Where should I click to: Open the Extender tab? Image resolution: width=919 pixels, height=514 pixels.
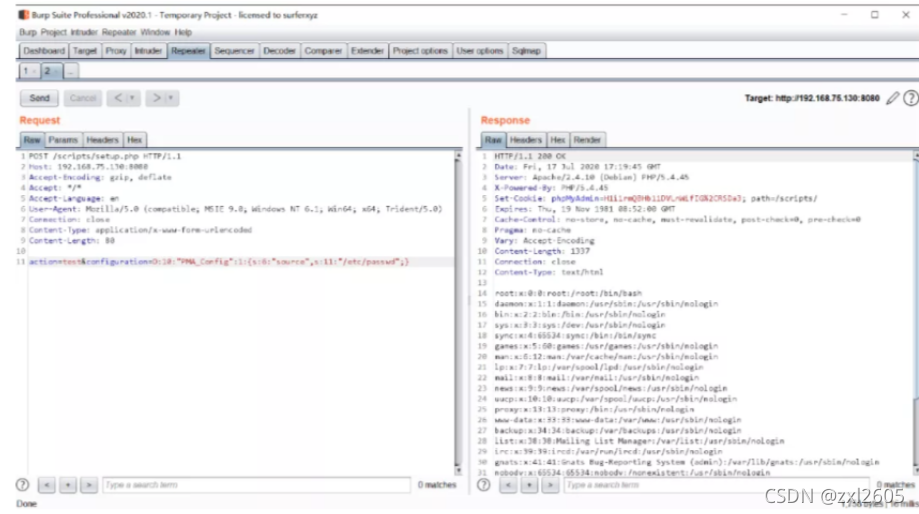(x=367, y=51)
